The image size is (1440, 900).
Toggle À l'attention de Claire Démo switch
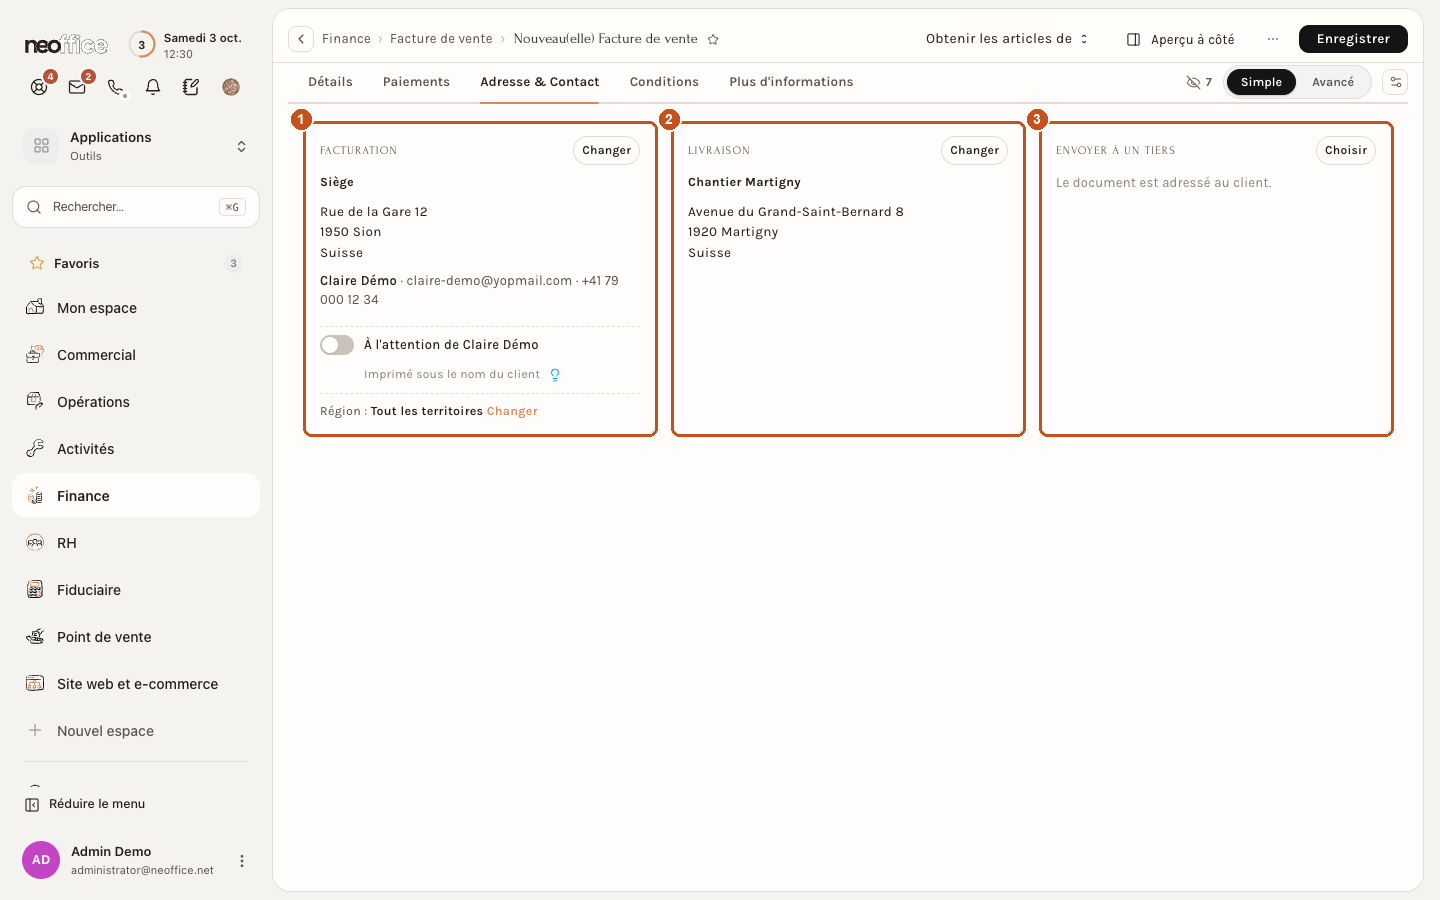(x=337, y=345)
